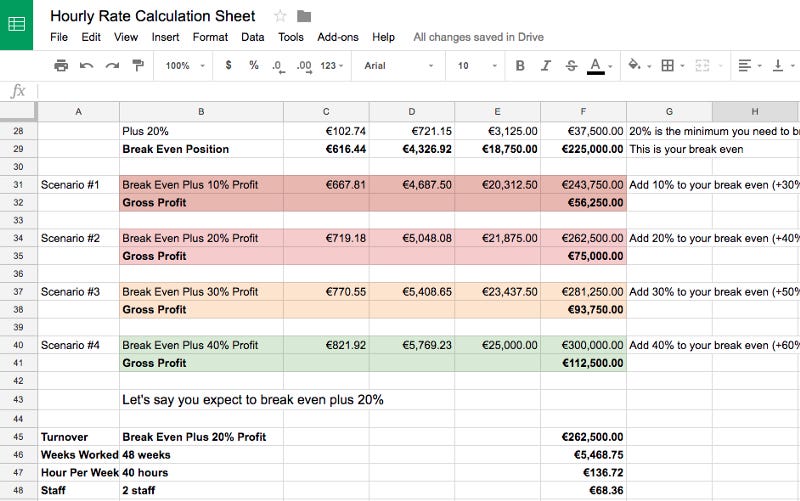Screen dimensions: 800x501
Task: Open the Format menu
Action: coord(210,37)
